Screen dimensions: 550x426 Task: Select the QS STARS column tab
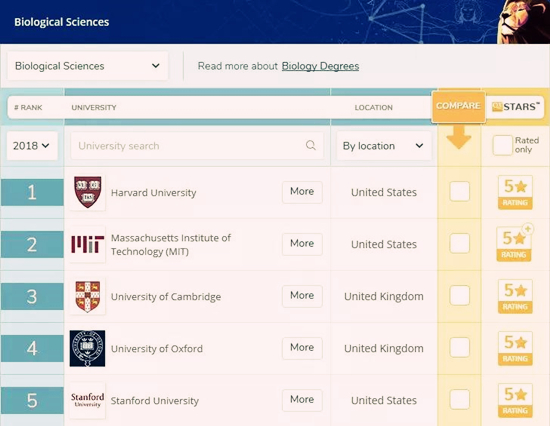(x=516, y=107)
